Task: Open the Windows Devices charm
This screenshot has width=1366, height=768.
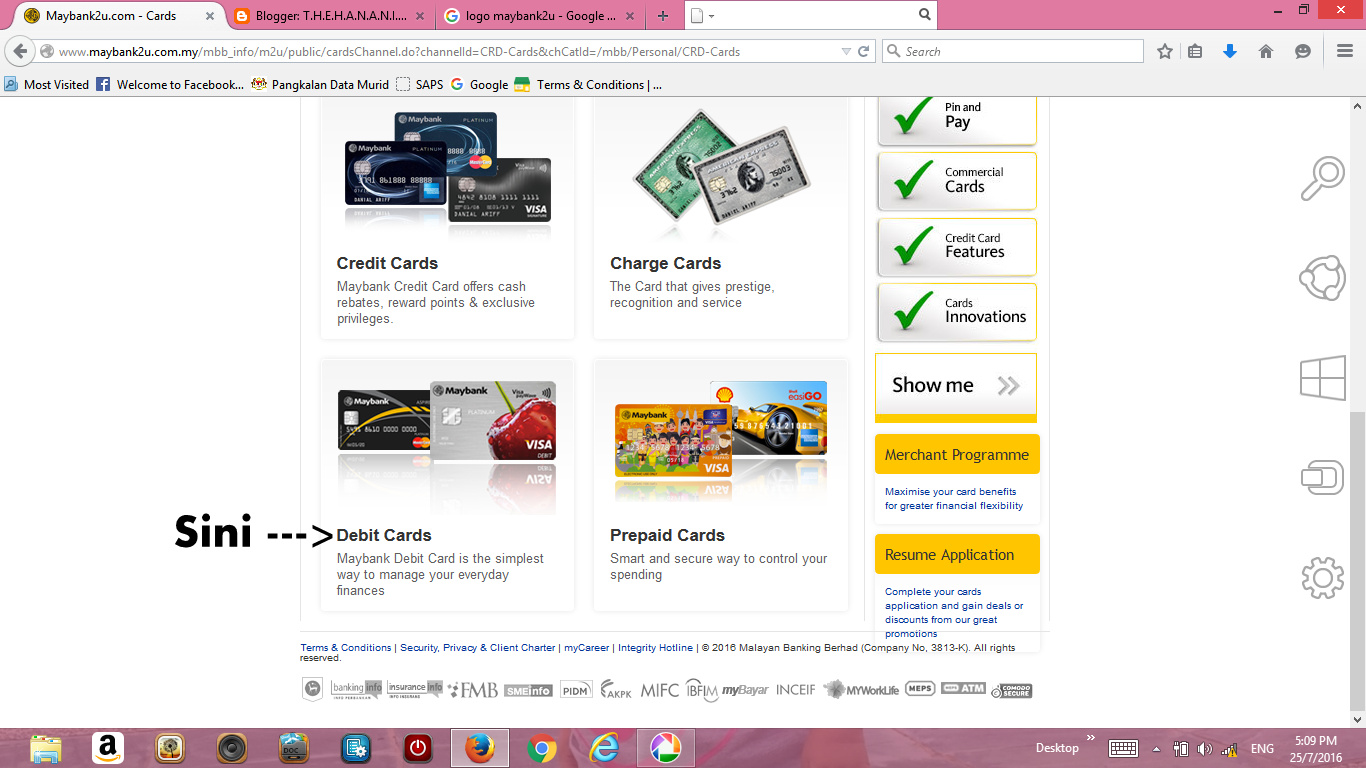Action: coord(1322,477)
